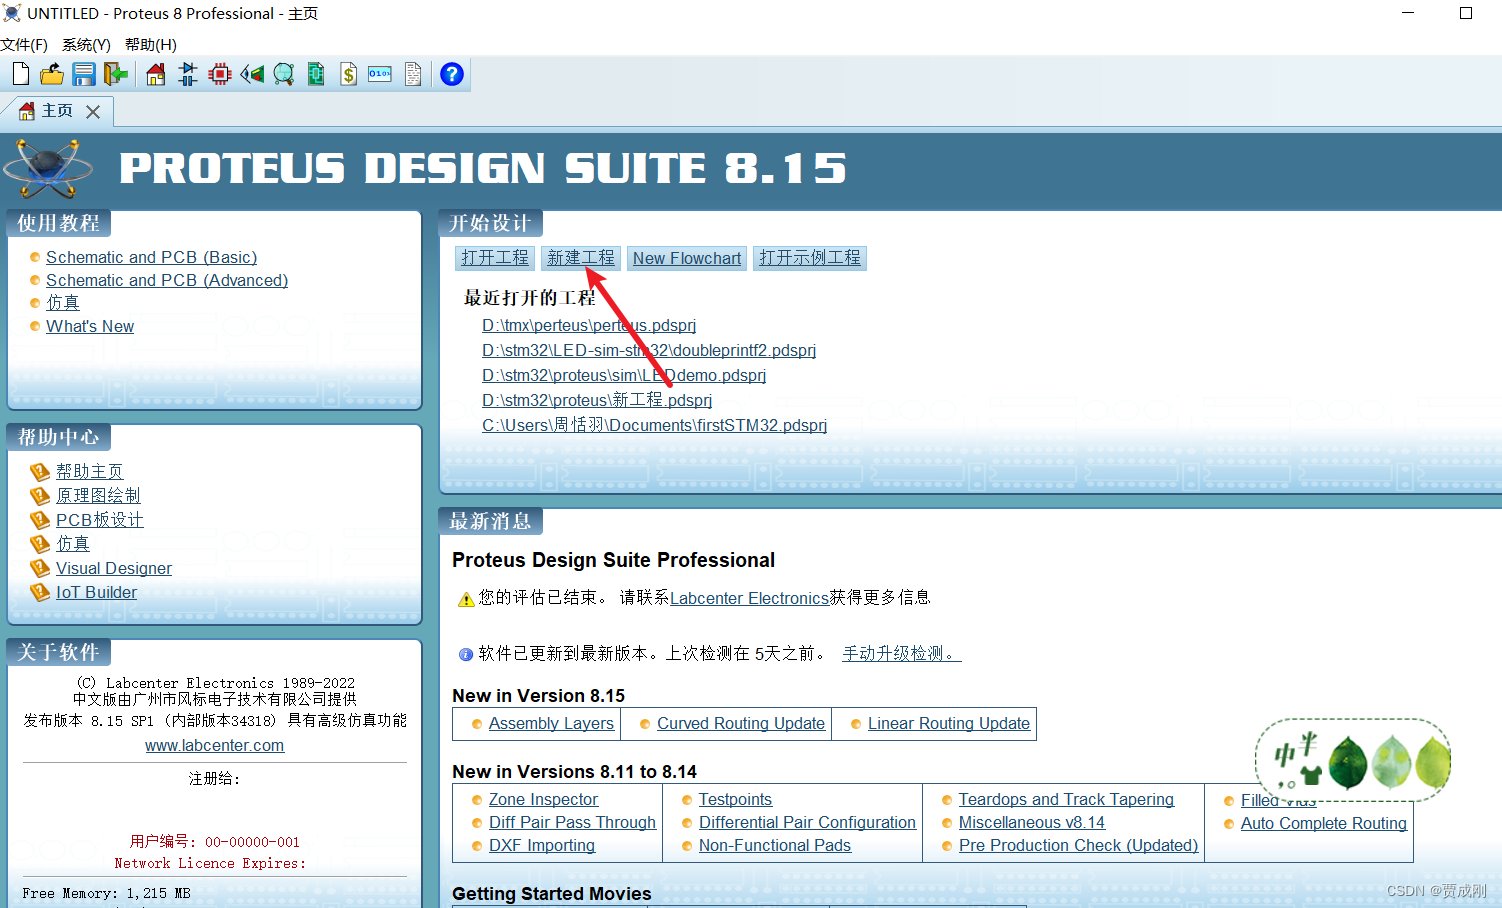Click the 打开示例工程 button
Image resolution: width=1502 pixels, height=908 pixels.
[x=810, y=258]
